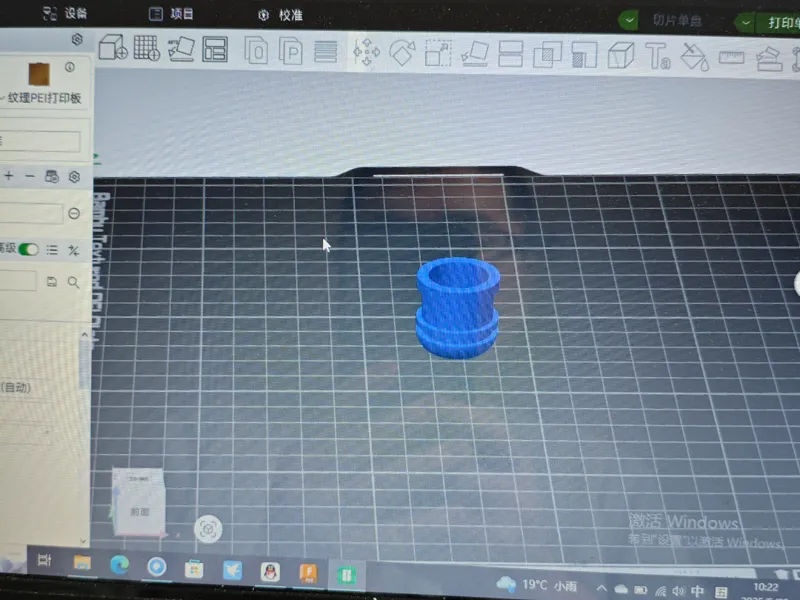Click the filament add plus icon
The height and width of the screenshot is (600, 800).
click(x=9, y=176)
